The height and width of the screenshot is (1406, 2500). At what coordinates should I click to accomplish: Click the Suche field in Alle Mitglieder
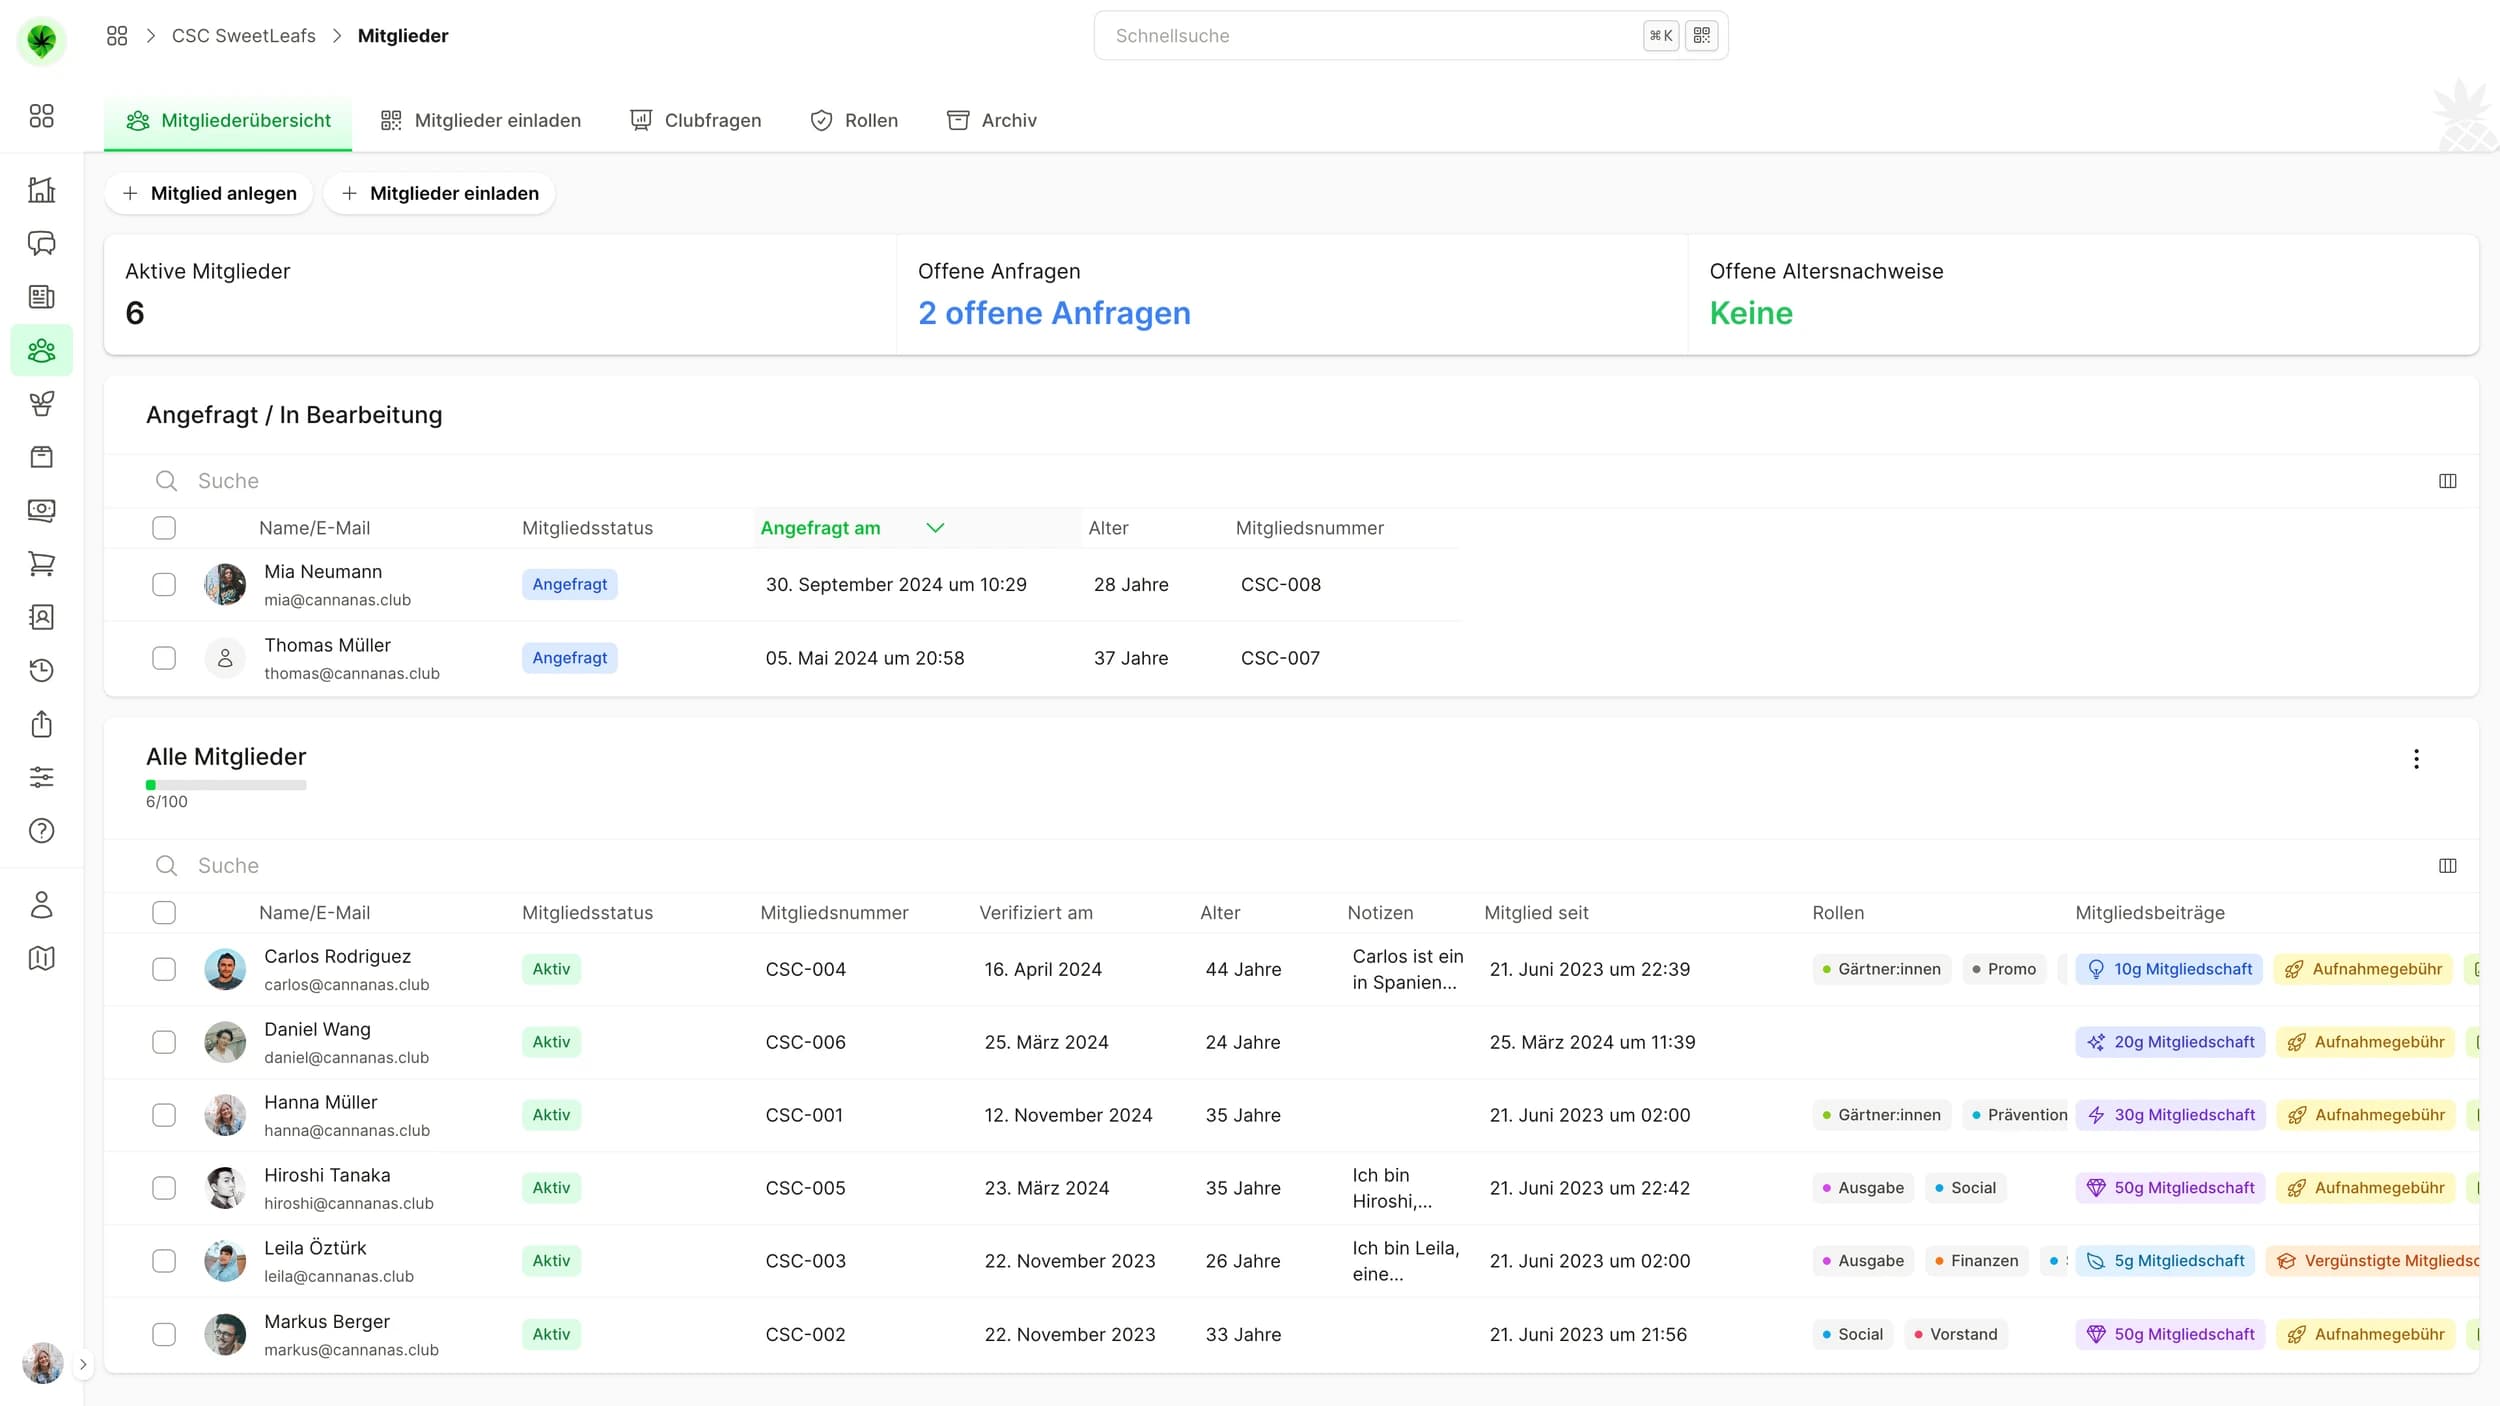[x=1290, y=866]
